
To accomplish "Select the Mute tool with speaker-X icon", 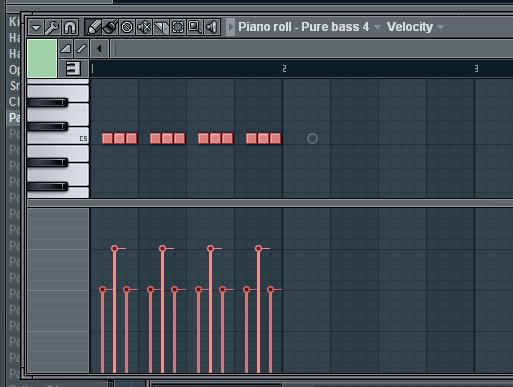I will tap(144, 27).
